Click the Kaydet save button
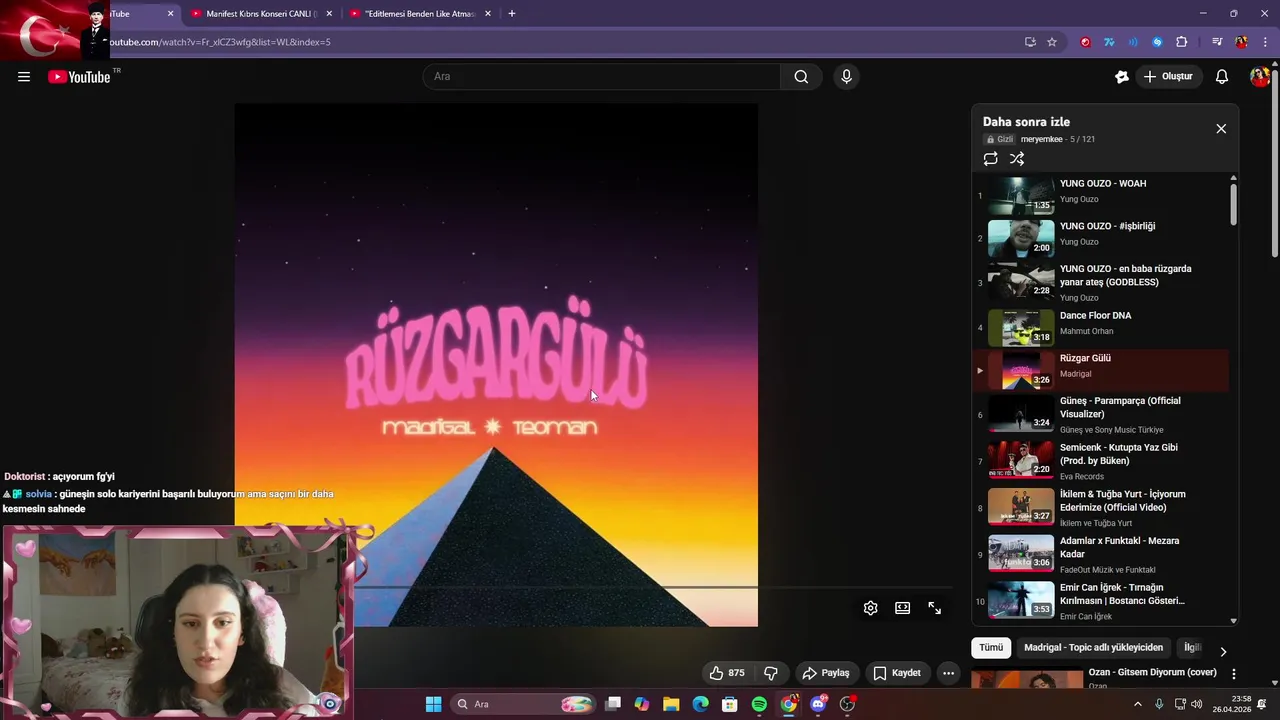The image size is (1280, 720). tap(897, 673)
